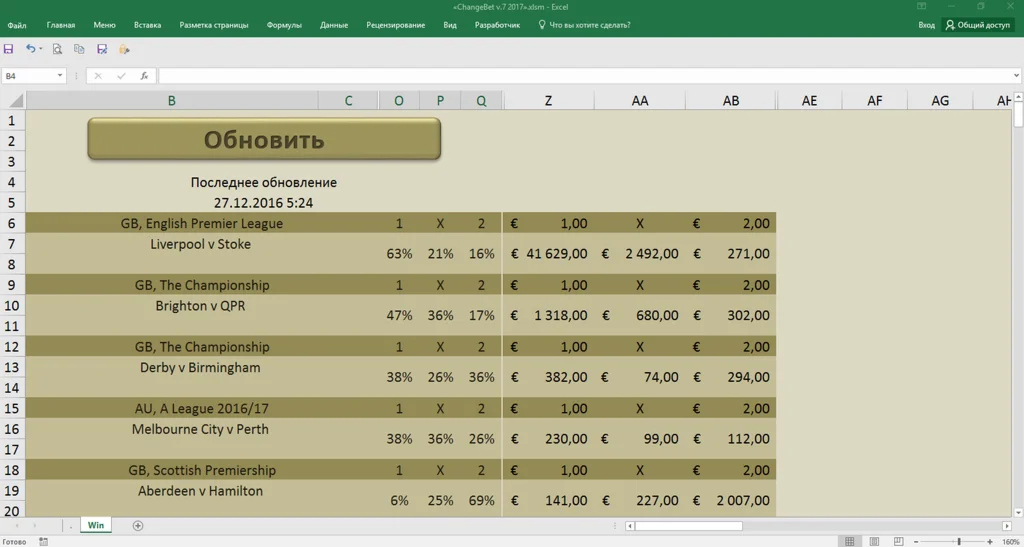Open the Формулы ribbon tab

[284, 25]
